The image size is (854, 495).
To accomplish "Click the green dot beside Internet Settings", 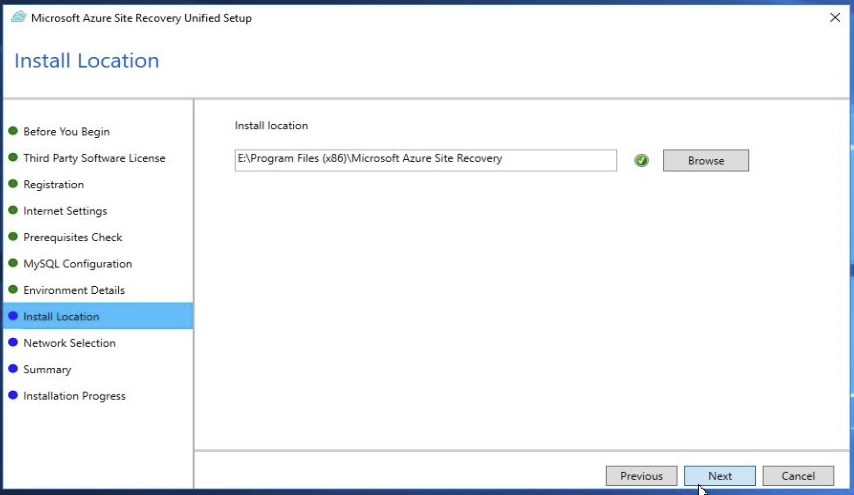I will pos(13,210).
